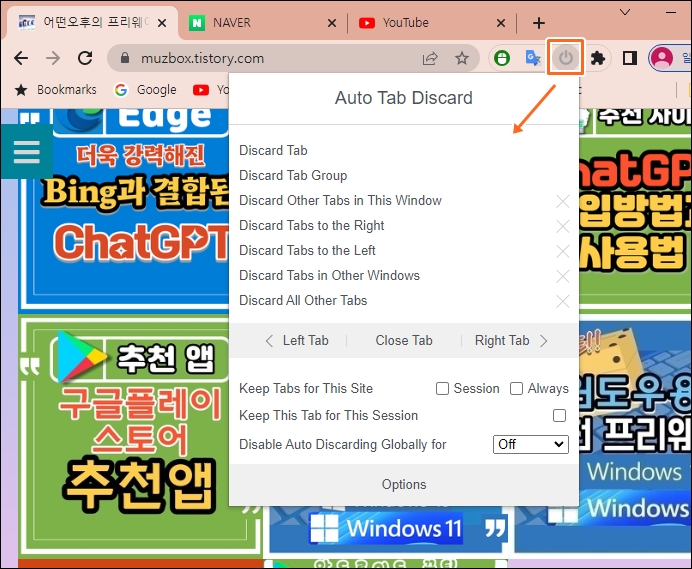Screen dimensions: 692x569
Task: Open the Bookmarks folder in bookmarks bar
Action: tap(55, 90)
